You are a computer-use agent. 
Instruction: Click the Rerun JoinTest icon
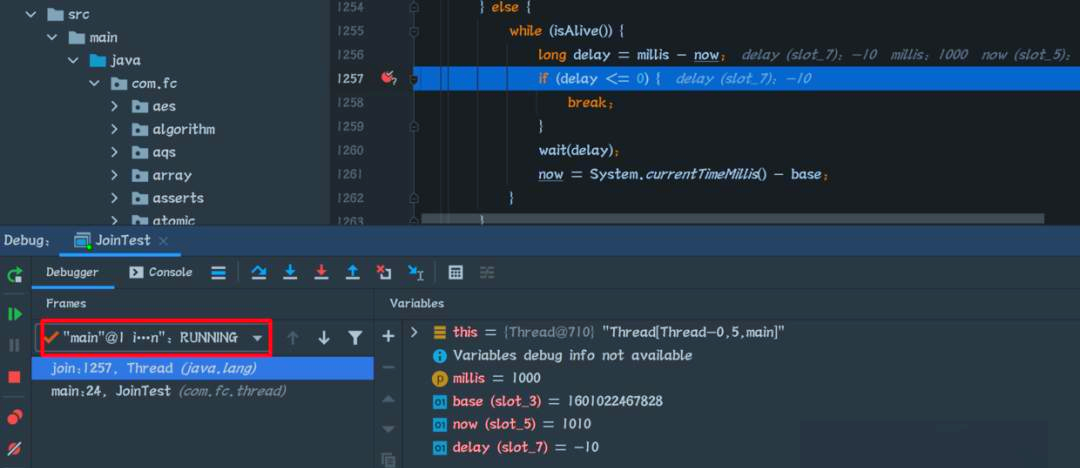click(x=14, y=275)
